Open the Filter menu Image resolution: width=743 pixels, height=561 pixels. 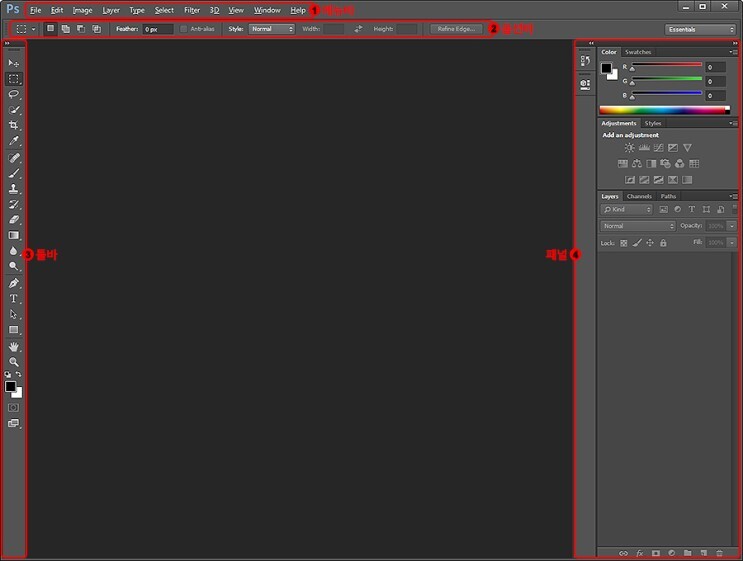pos(192,10)
